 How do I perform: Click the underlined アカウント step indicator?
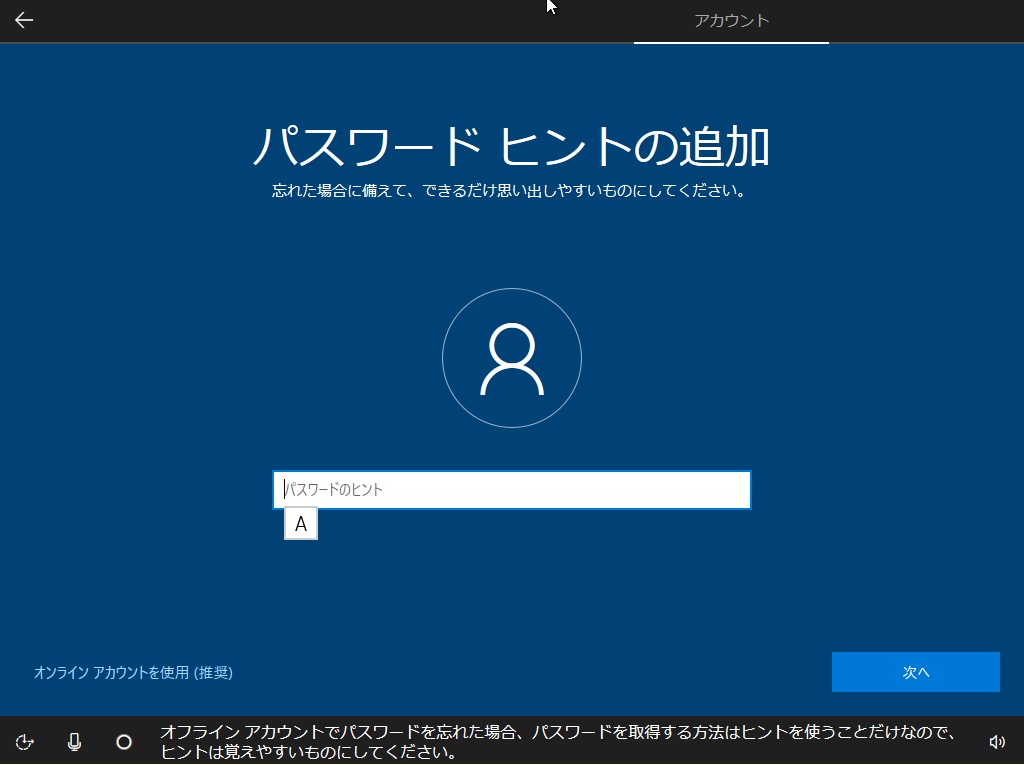click(731, 20)
